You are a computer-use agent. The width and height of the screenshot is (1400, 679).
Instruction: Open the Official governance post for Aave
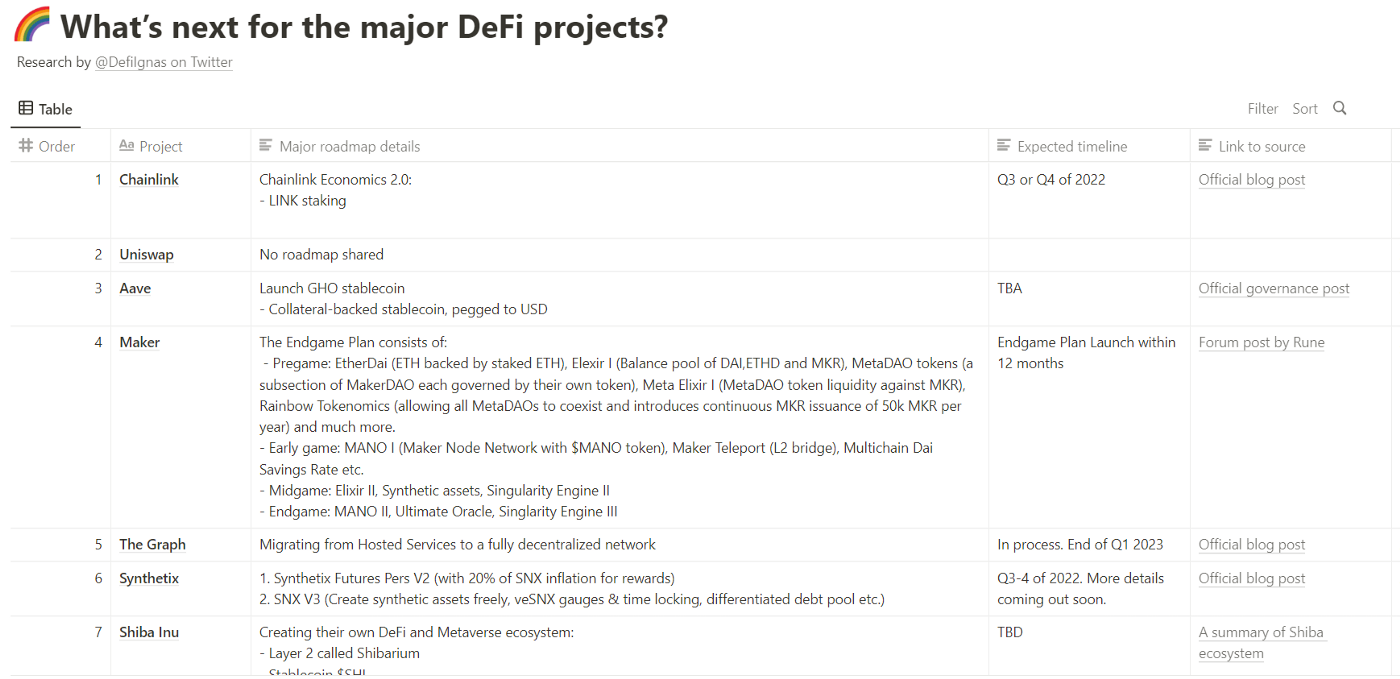[x=1274, y=288]
